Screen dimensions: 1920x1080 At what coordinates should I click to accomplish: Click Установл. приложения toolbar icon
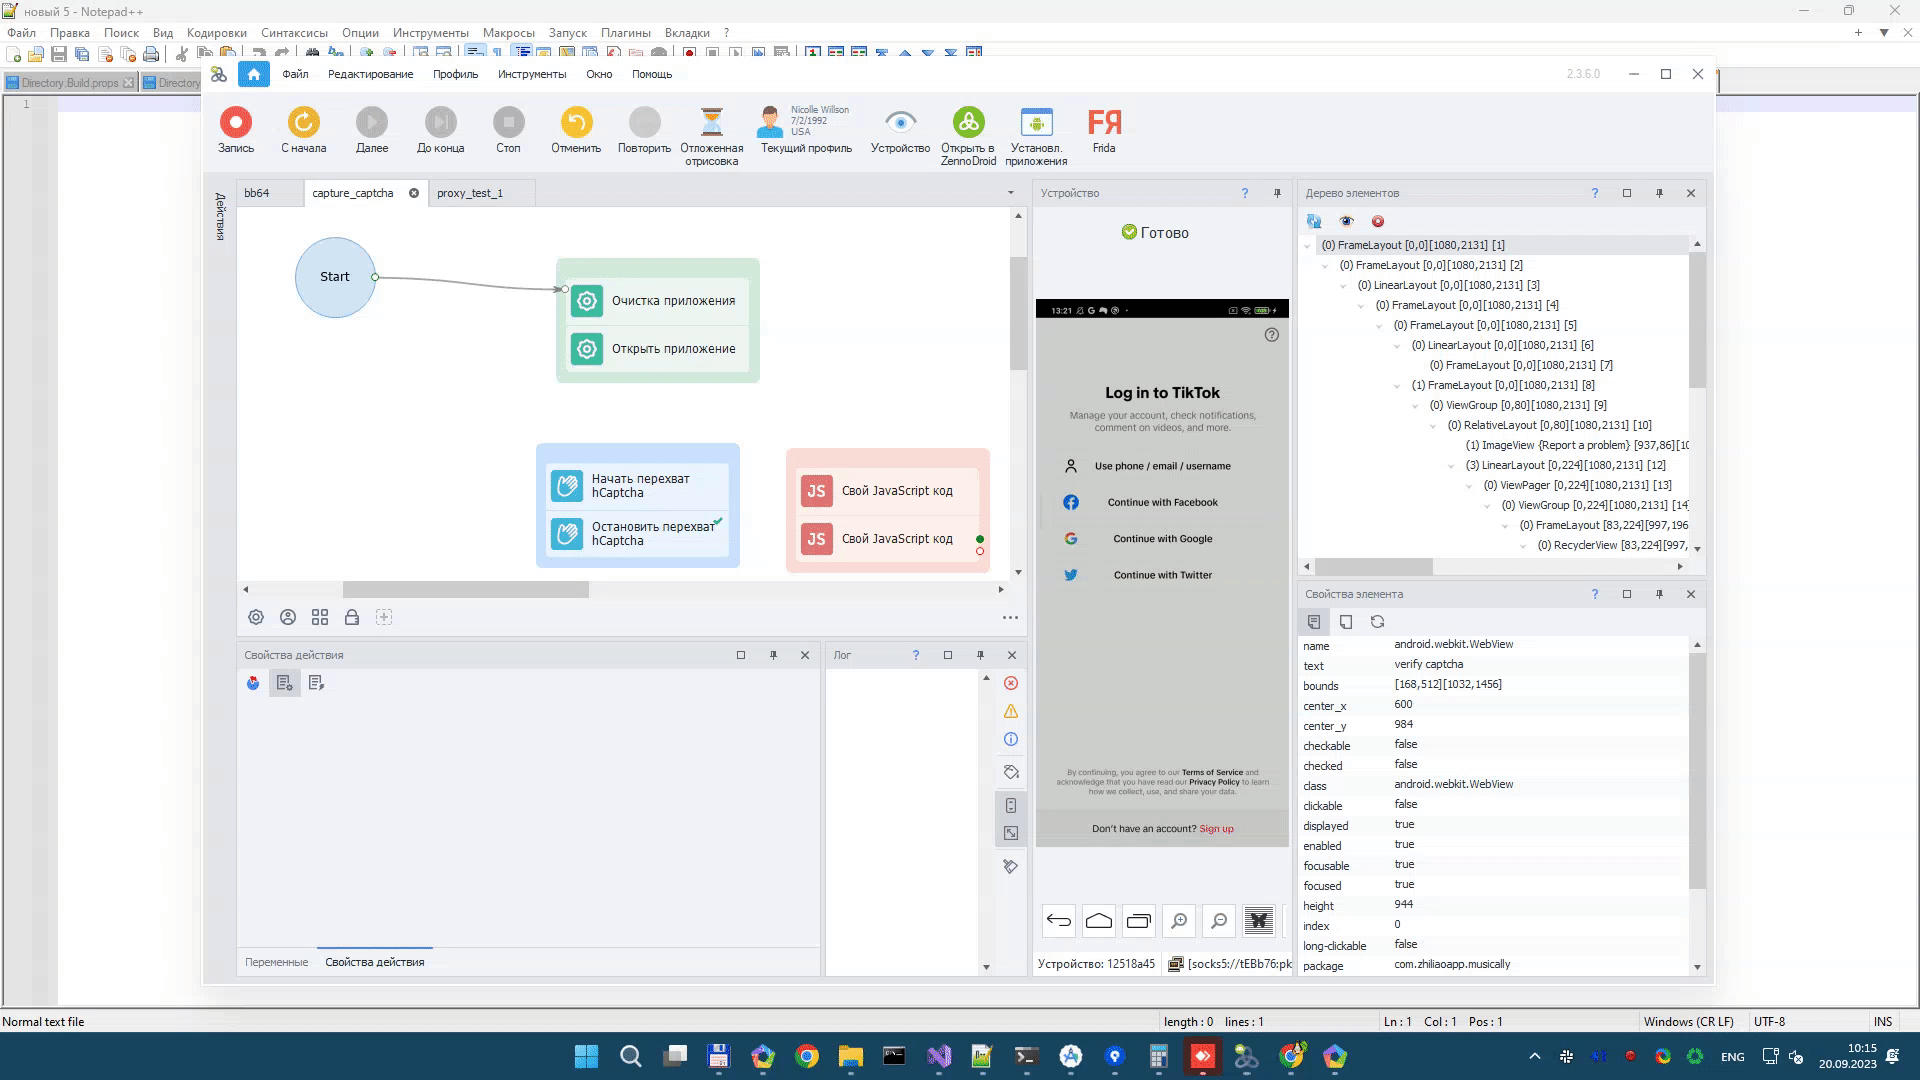coord(1036,122)
